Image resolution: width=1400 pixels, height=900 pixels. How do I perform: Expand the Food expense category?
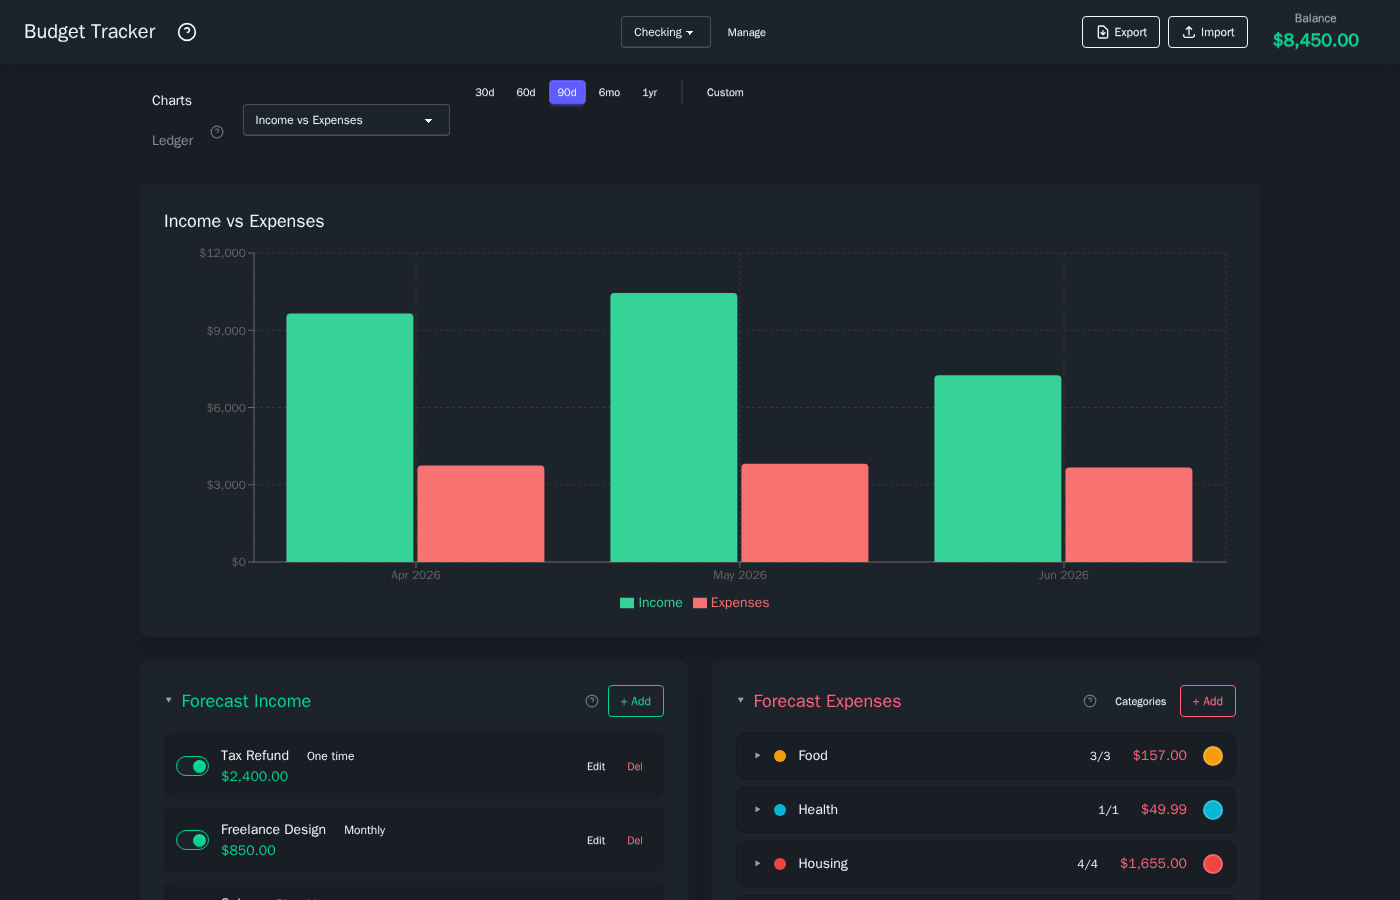point(758,756)
